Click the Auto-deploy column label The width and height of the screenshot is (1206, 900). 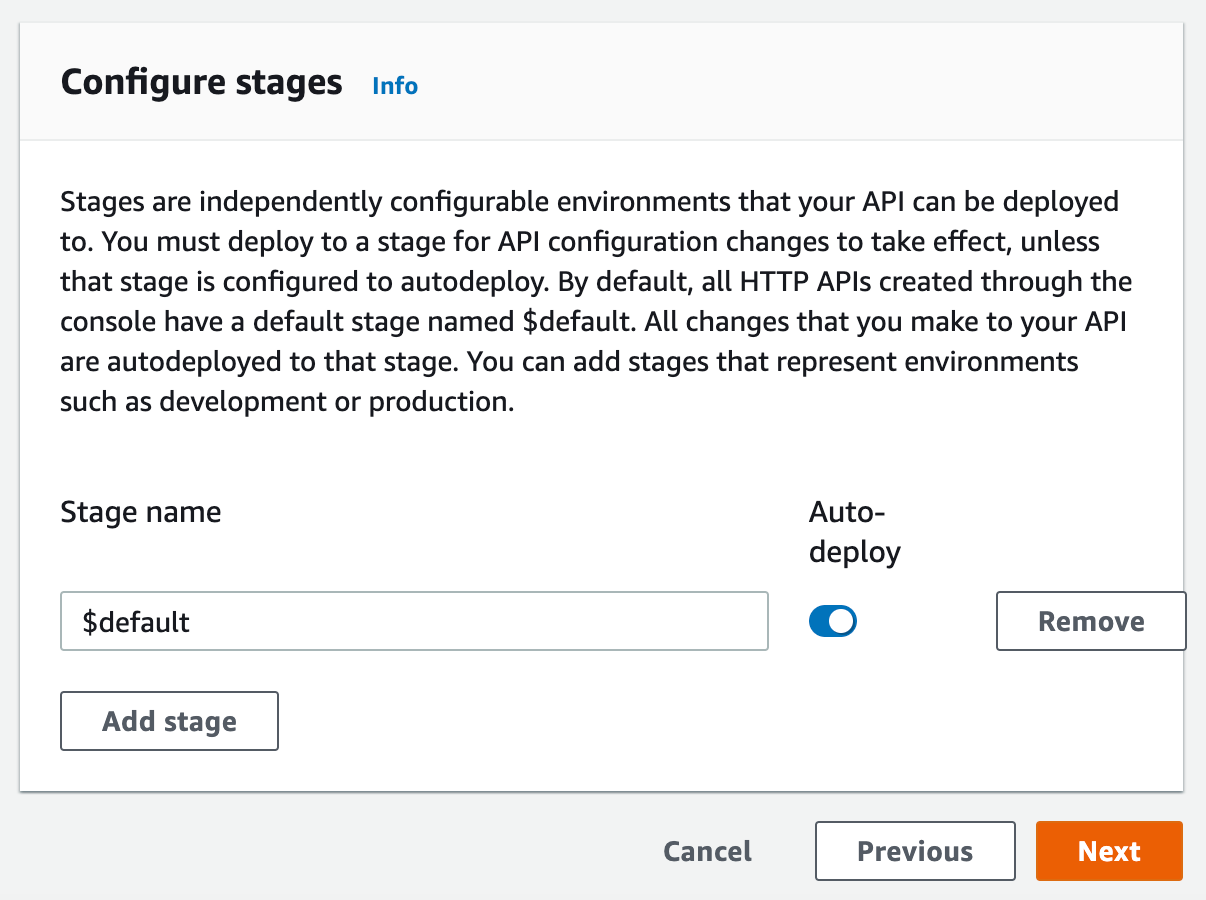tap(854, 533)
